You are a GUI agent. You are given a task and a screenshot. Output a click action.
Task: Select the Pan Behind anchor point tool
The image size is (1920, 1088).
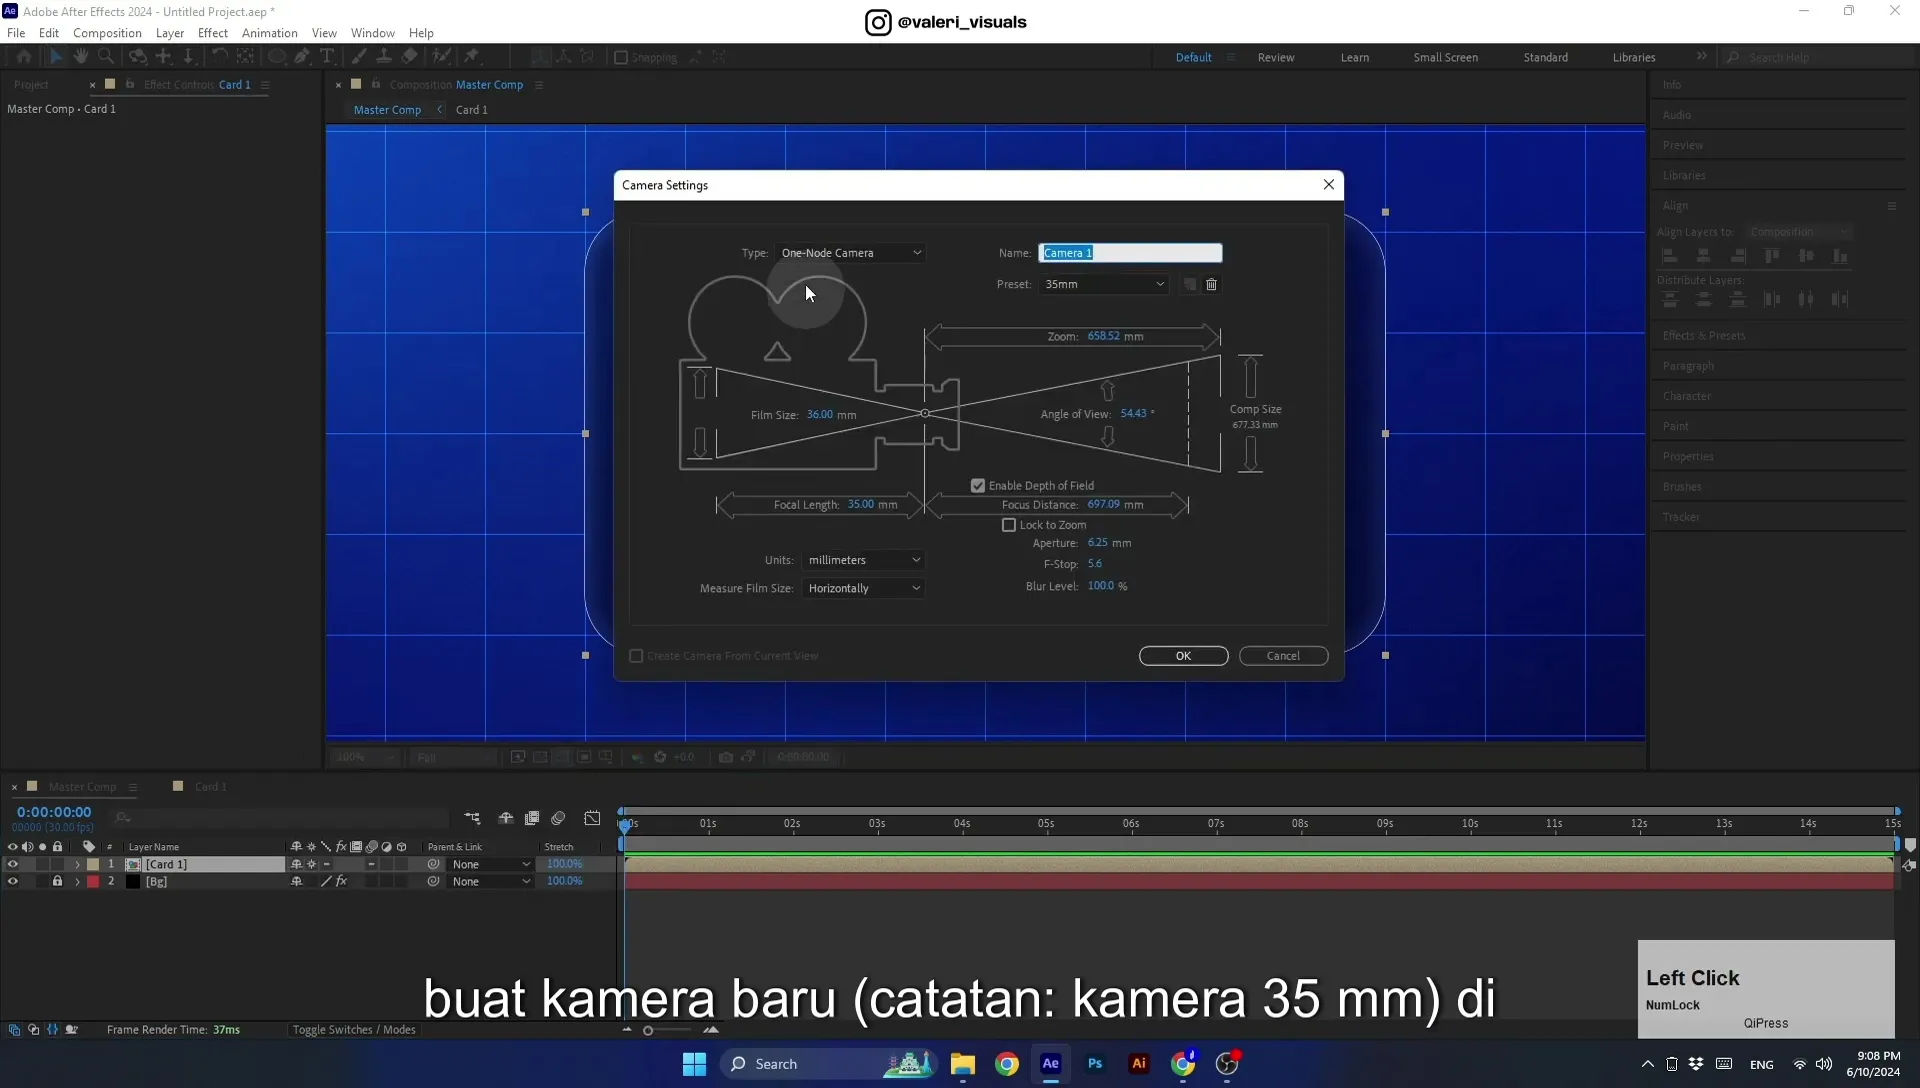point(245,57)
